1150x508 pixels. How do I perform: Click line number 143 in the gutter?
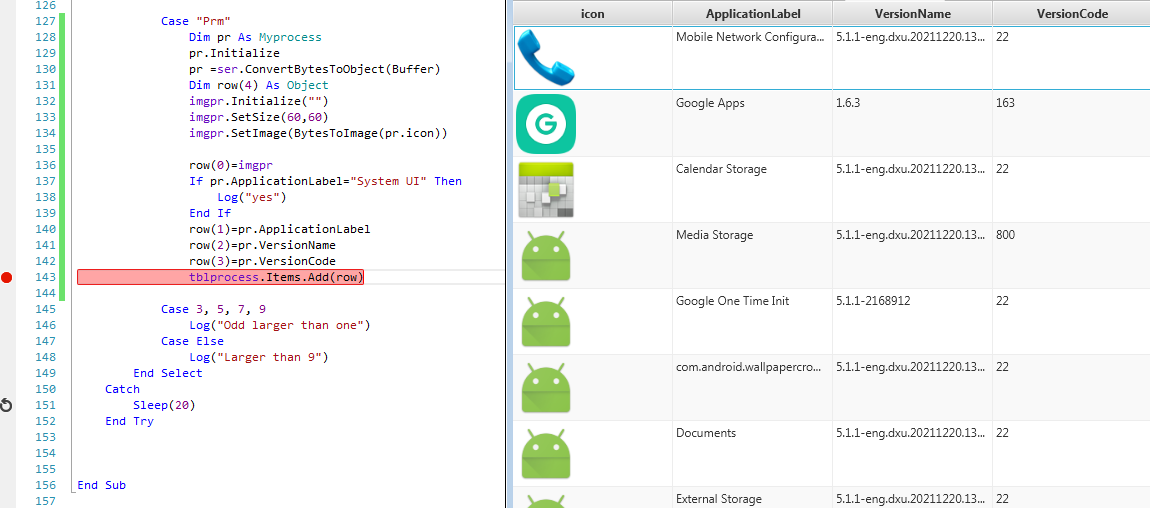tap(45, 277)
